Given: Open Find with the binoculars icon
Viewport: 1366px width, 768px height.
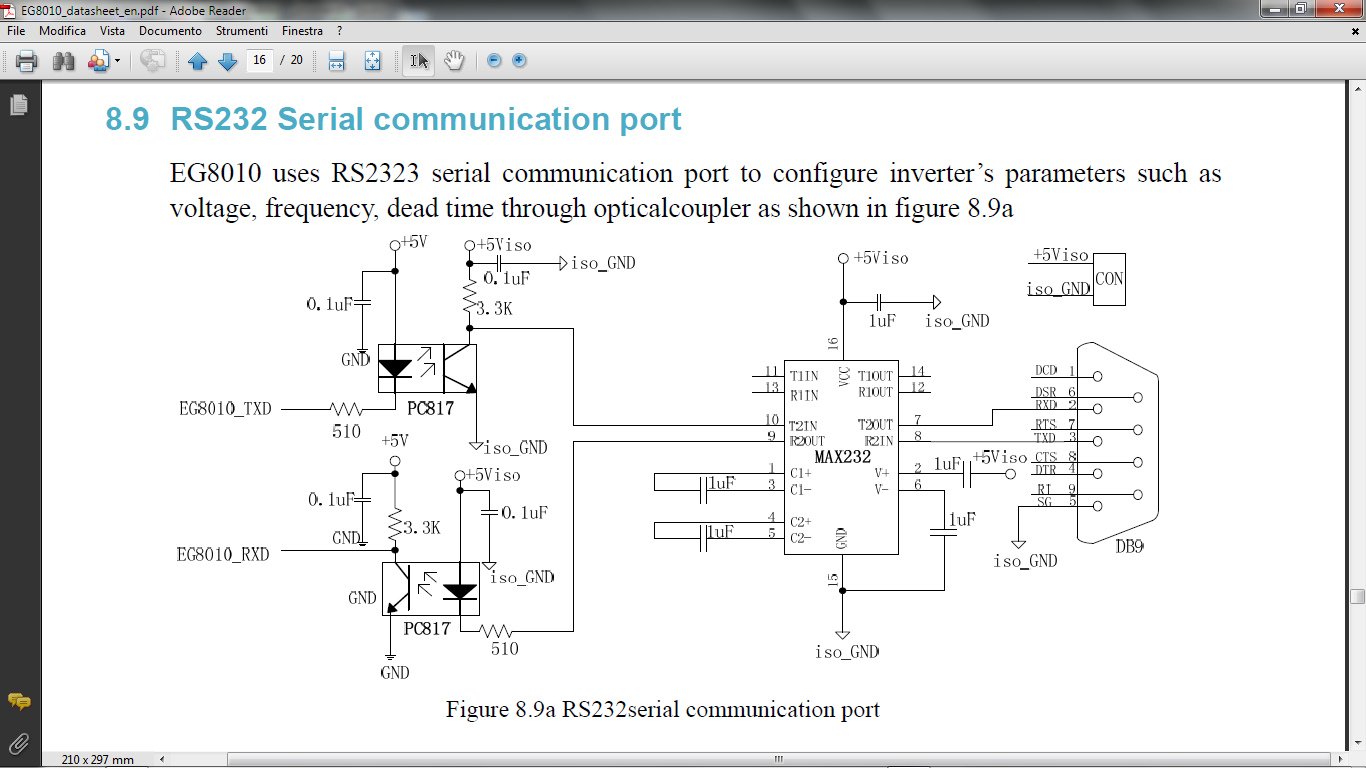Looking at the screenshot, I should pos(64,61).
